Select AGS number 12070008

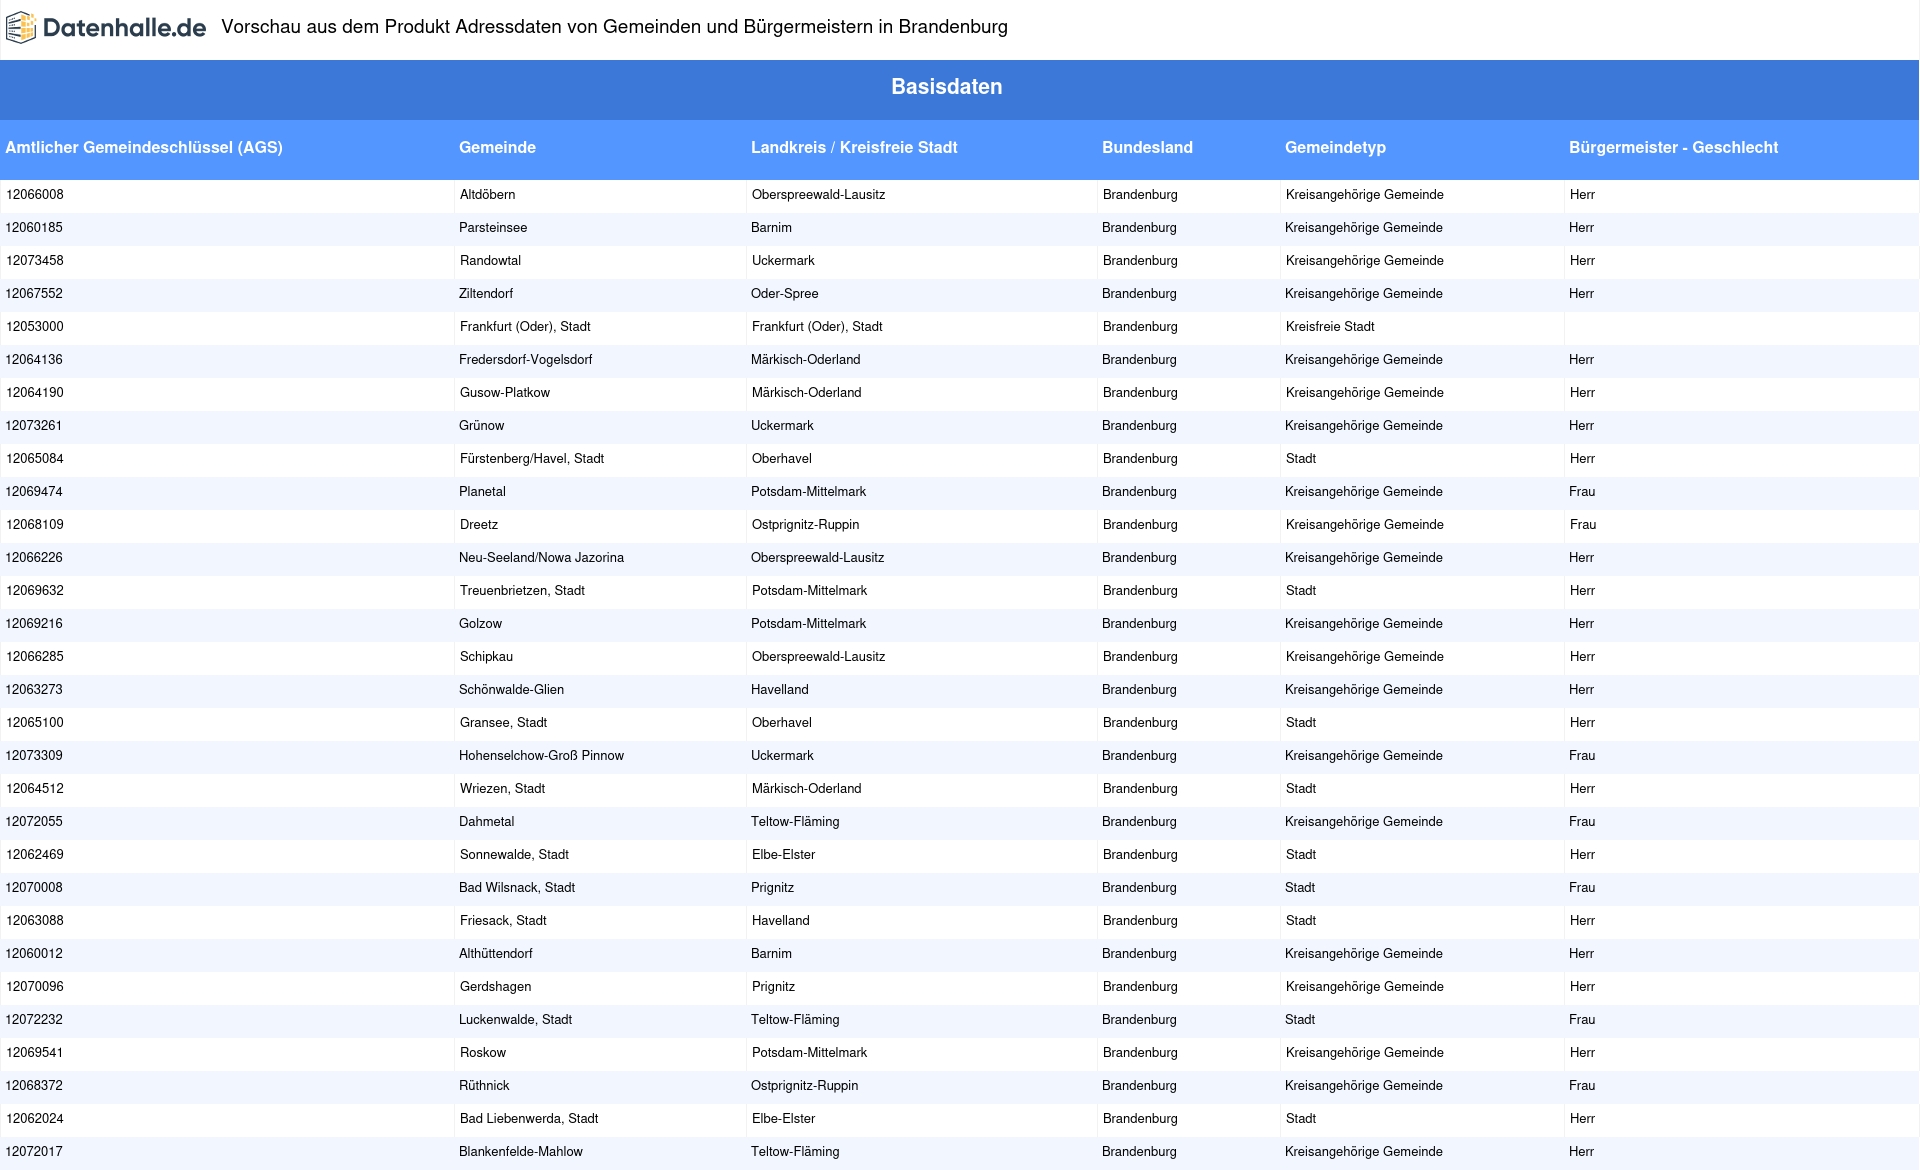click(34, 888)
